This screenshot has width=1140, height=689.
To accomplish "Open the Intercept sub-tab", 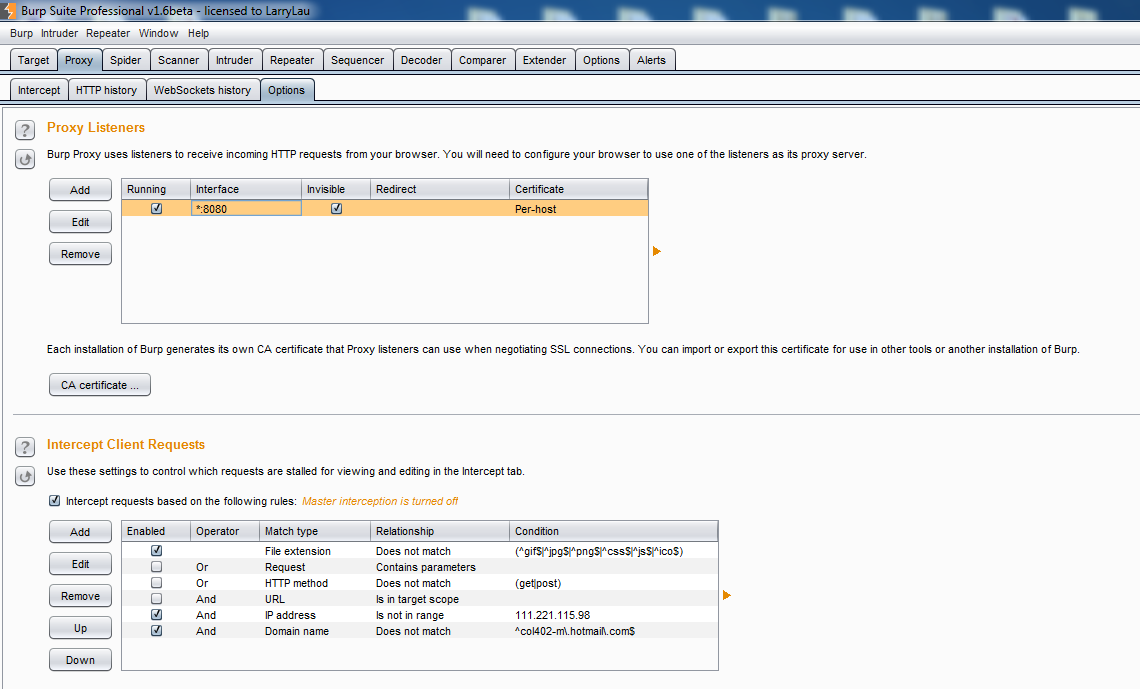I will pos(39,90).
